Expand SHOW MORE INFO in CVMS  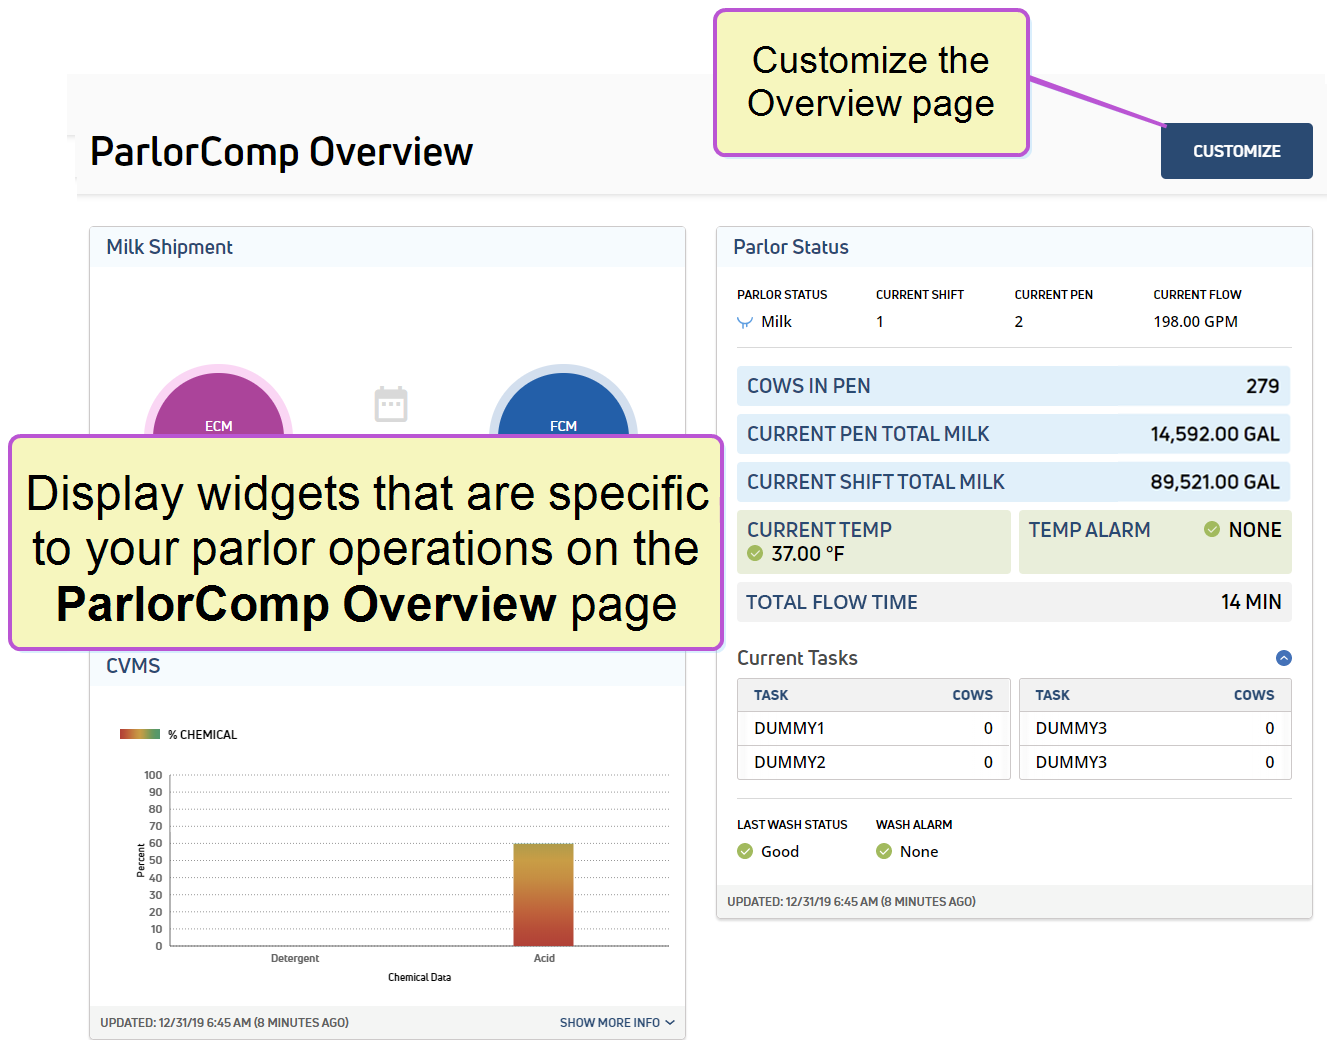(x=617, y=1022)
